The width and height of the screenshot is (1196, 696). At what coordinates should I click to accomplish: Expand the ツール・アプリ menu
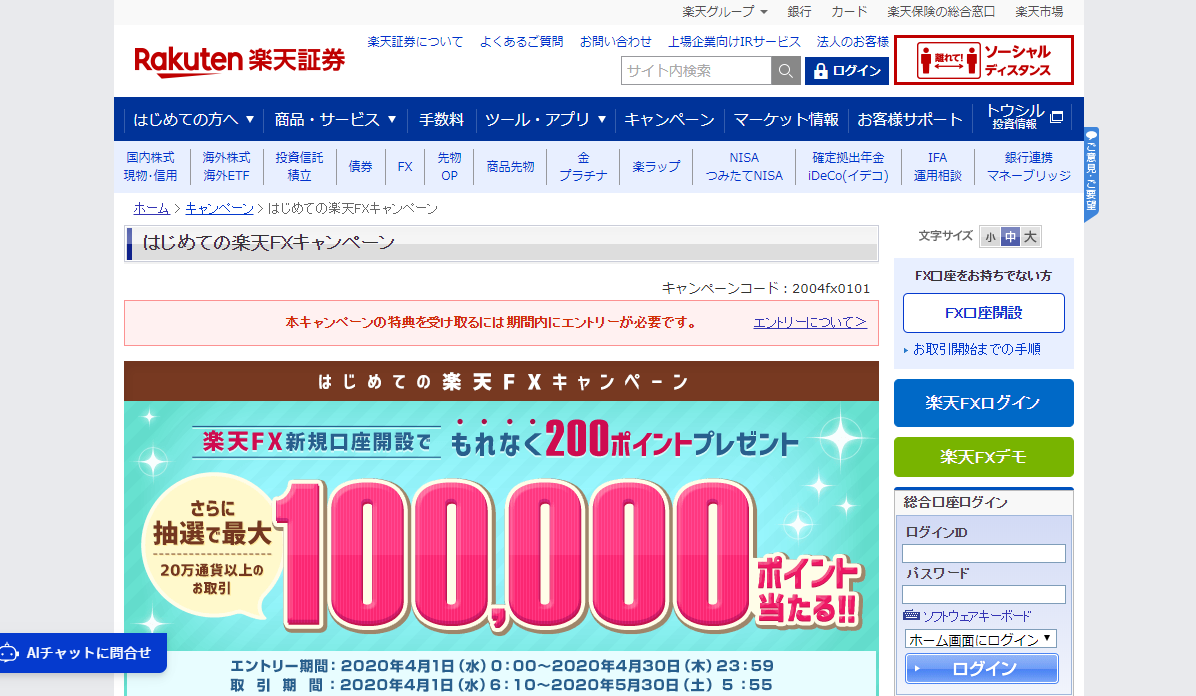(545, 119)
